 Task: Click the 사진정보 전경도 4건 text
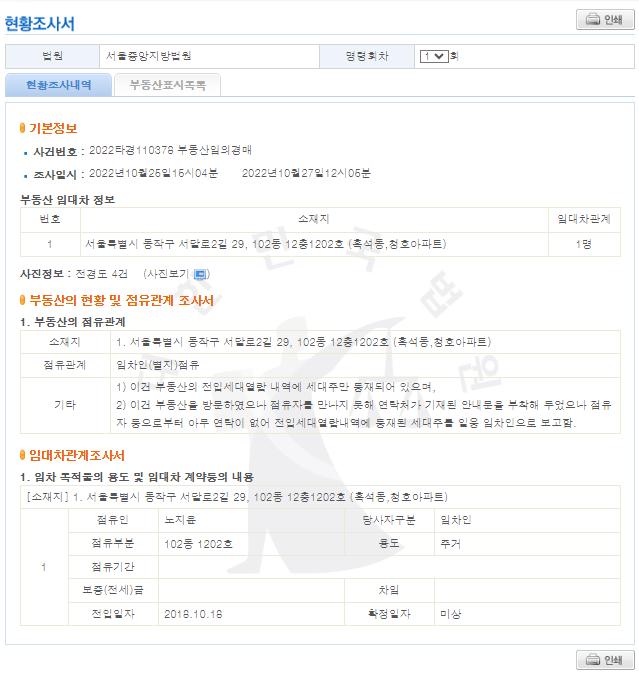click(74, 274)
